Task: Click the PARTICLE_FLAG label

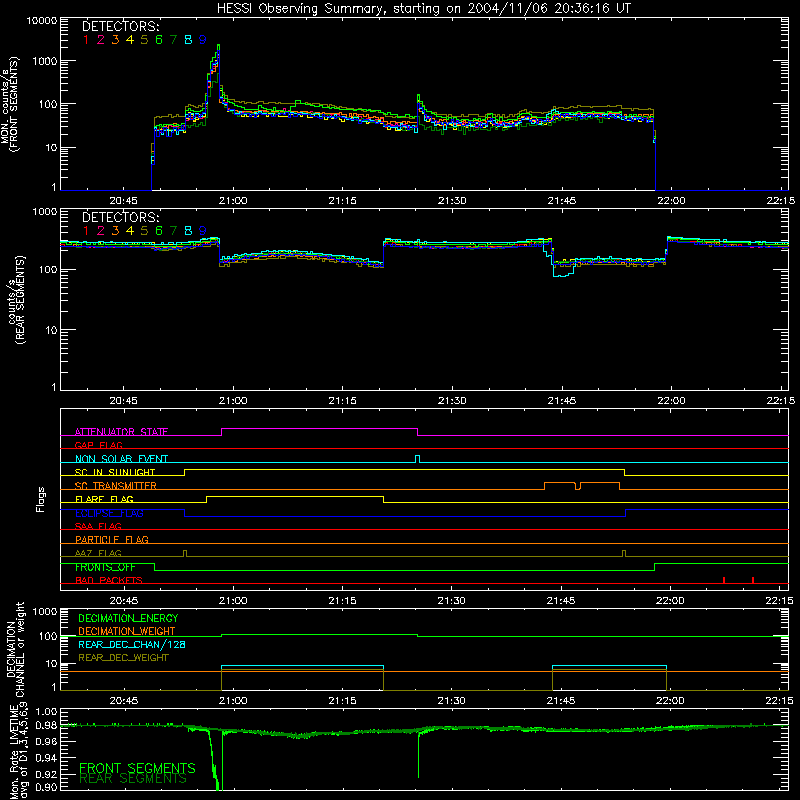Action: pos(112,539)
